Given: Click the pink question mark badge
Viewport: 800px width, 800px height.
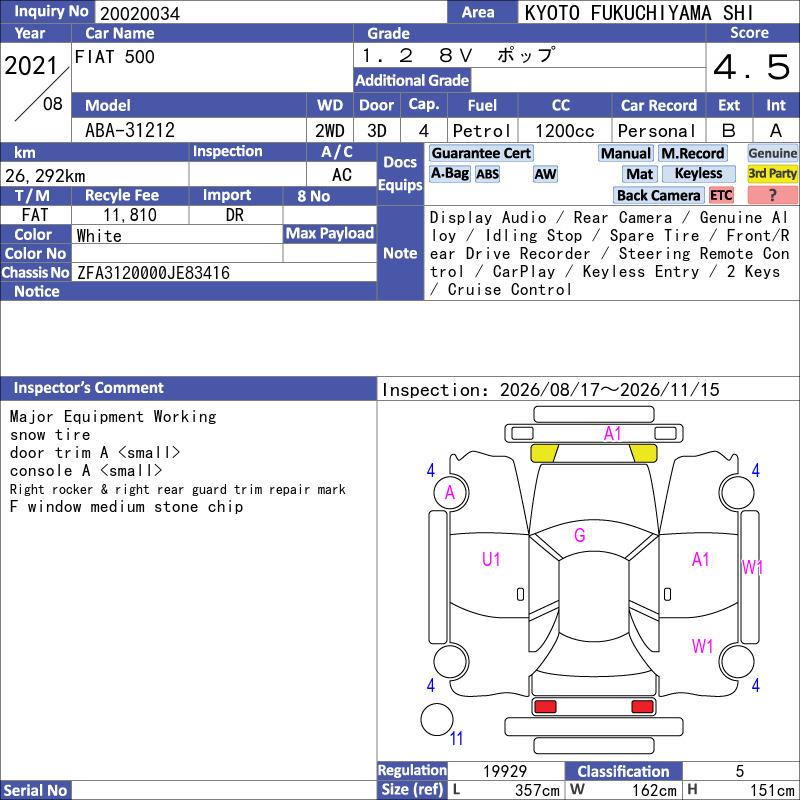Looking at the screenshot, I should coord(772,195).
